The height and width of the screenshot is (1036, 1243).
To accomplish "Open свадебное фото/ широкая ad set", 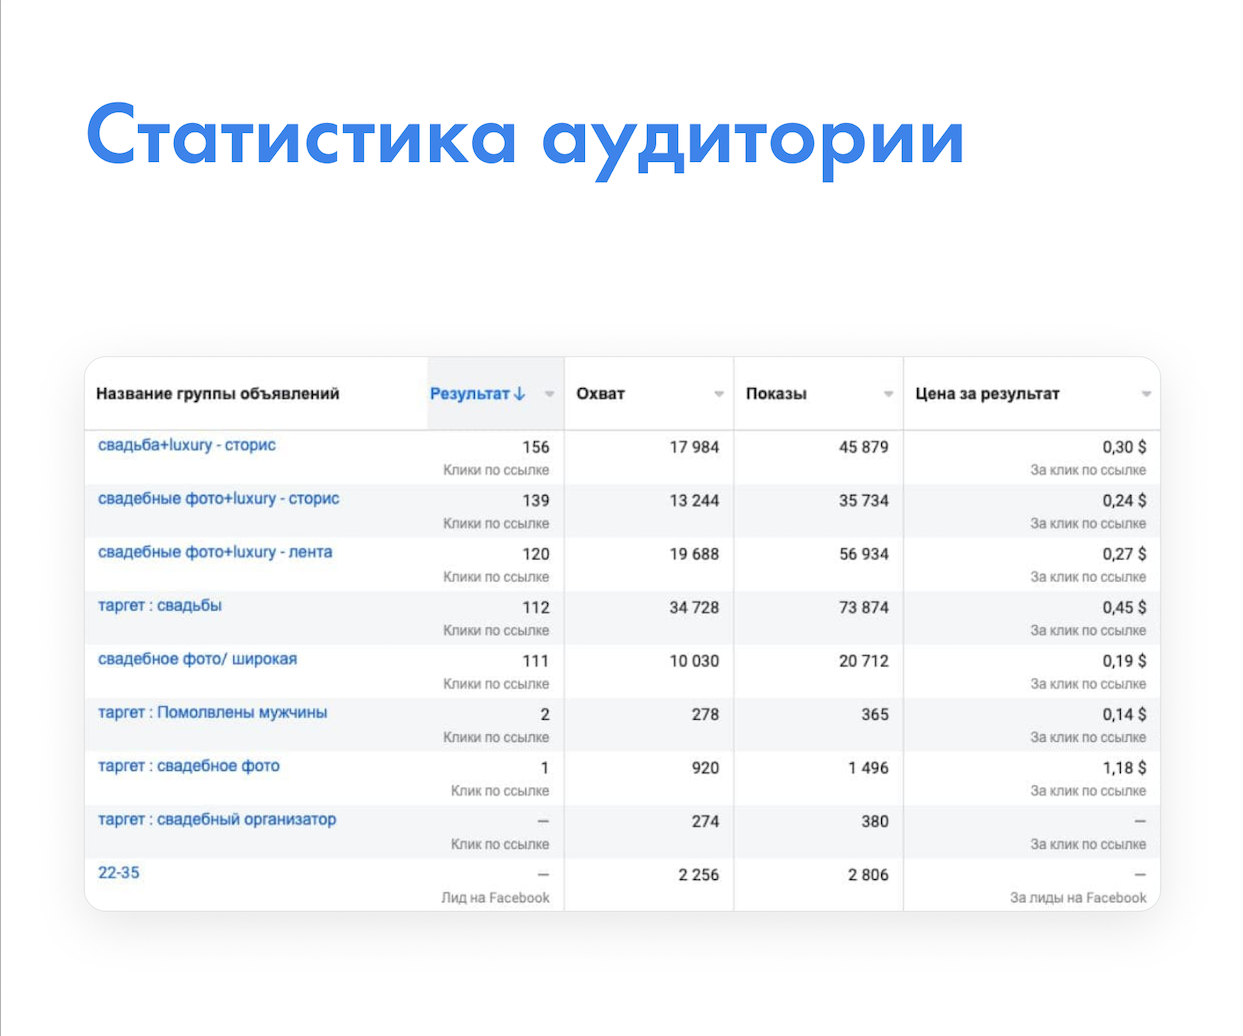I will (x=197, y=659).
